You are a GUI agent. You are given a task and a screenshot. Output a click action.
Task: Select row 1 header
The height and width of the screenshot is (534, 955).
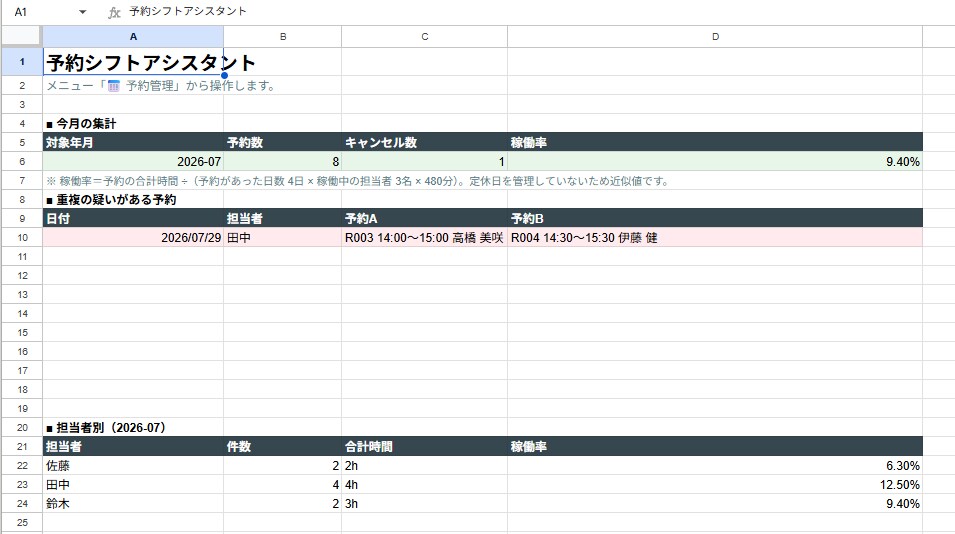(x=22, y=61)
